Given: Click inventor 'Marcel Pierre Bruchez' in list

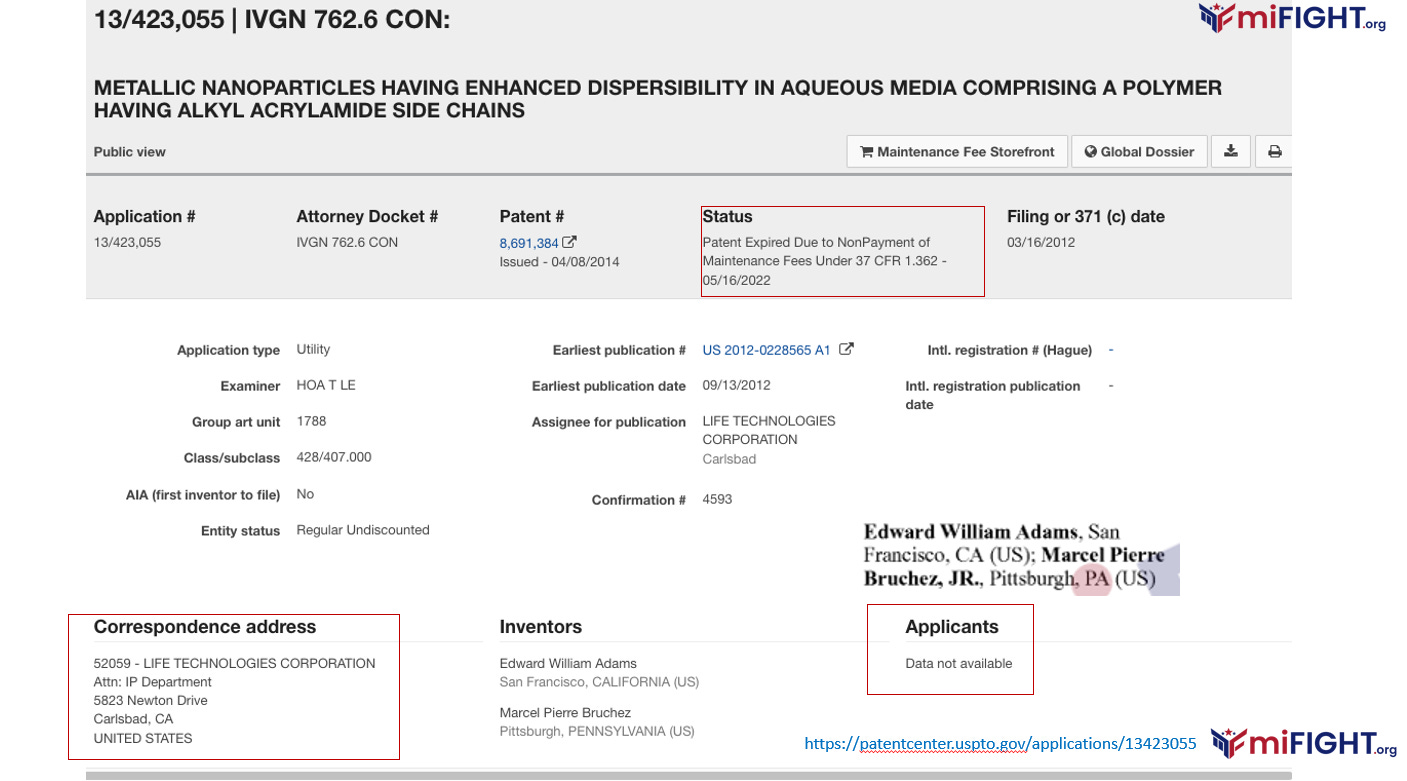Looking at the screenshot, I should click(565, 713).
